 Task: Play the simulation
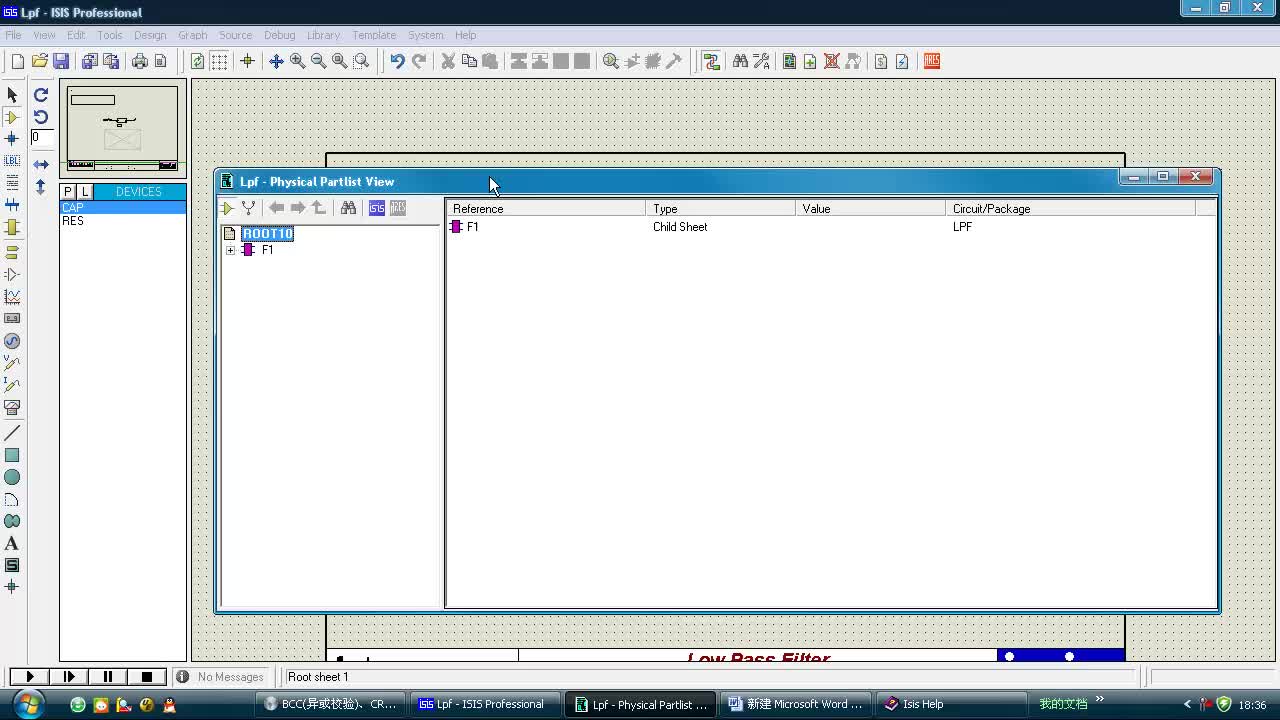[x=29, y=677]
